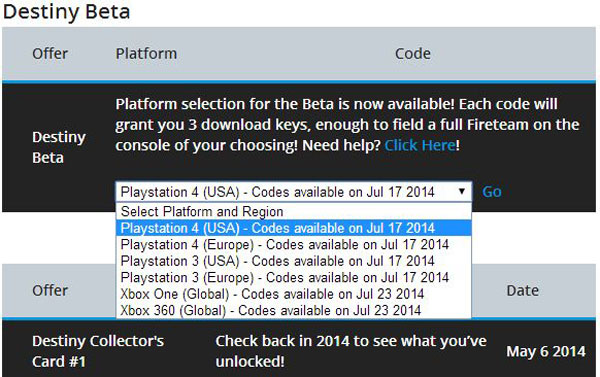Choose Playstation 3 (Europe) option
Image resolution: width=600 pixels, height=377 pixels.
point(293,277)
